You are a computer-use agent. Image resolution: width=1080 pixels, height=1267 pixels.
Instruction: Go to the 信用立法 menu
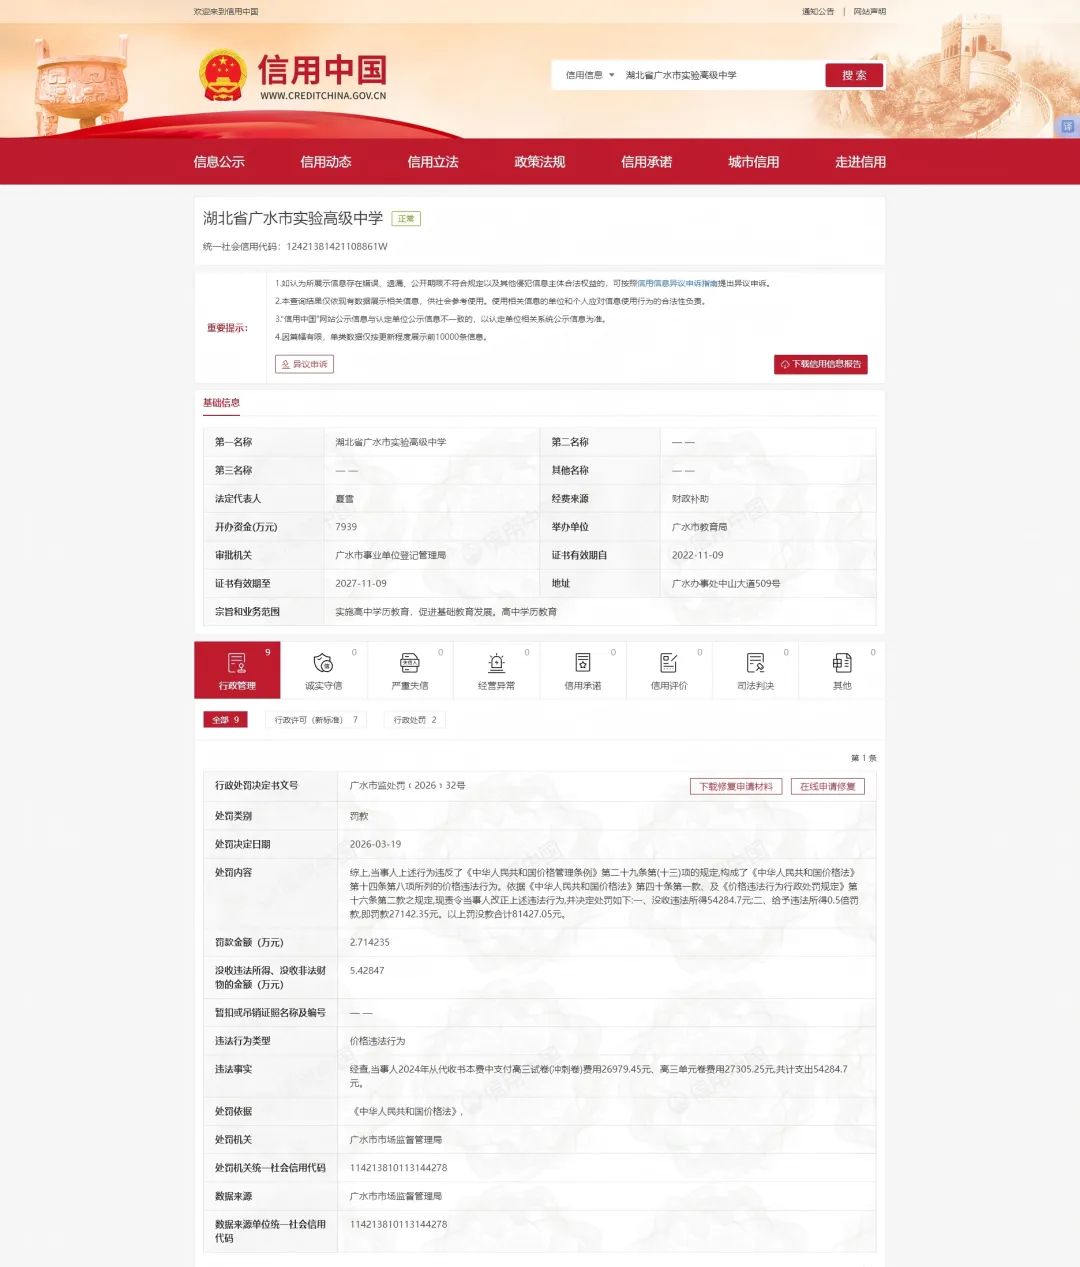(433, 162)
